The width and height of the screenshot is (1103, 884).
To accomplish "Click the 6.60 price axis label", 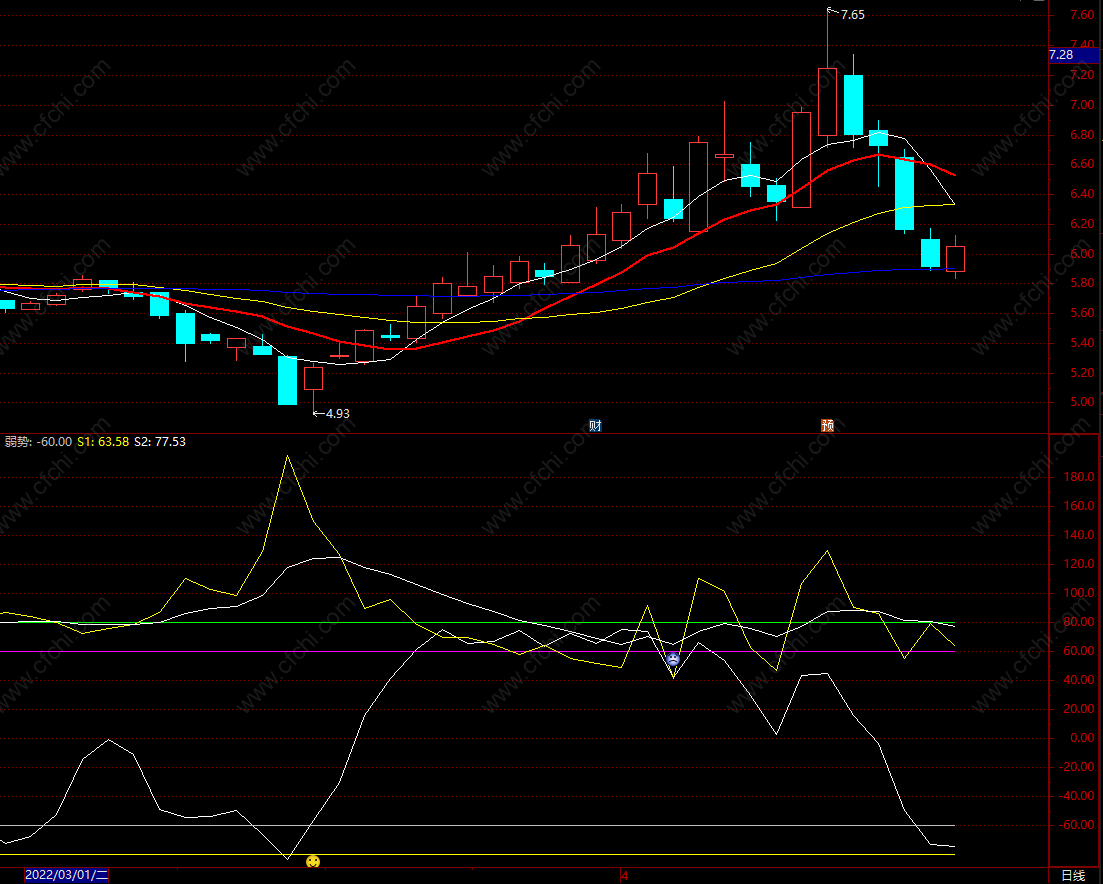I will [1082, 164].
